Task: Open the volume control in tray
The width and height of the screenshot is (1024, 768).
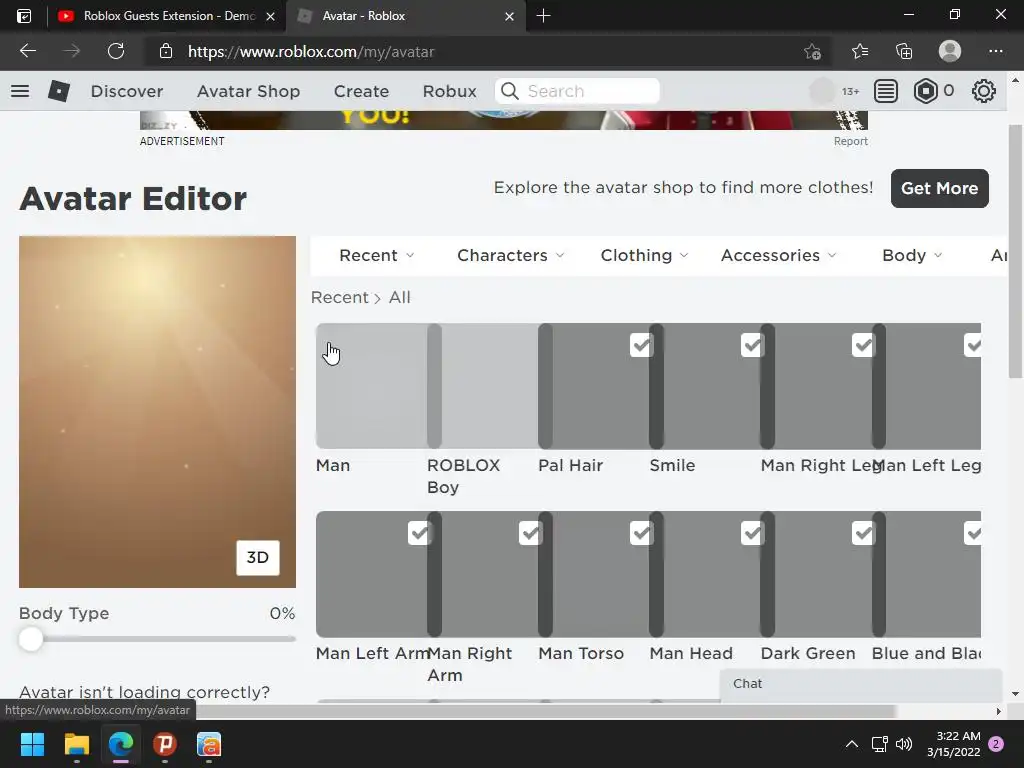Action: click(904, 744)
